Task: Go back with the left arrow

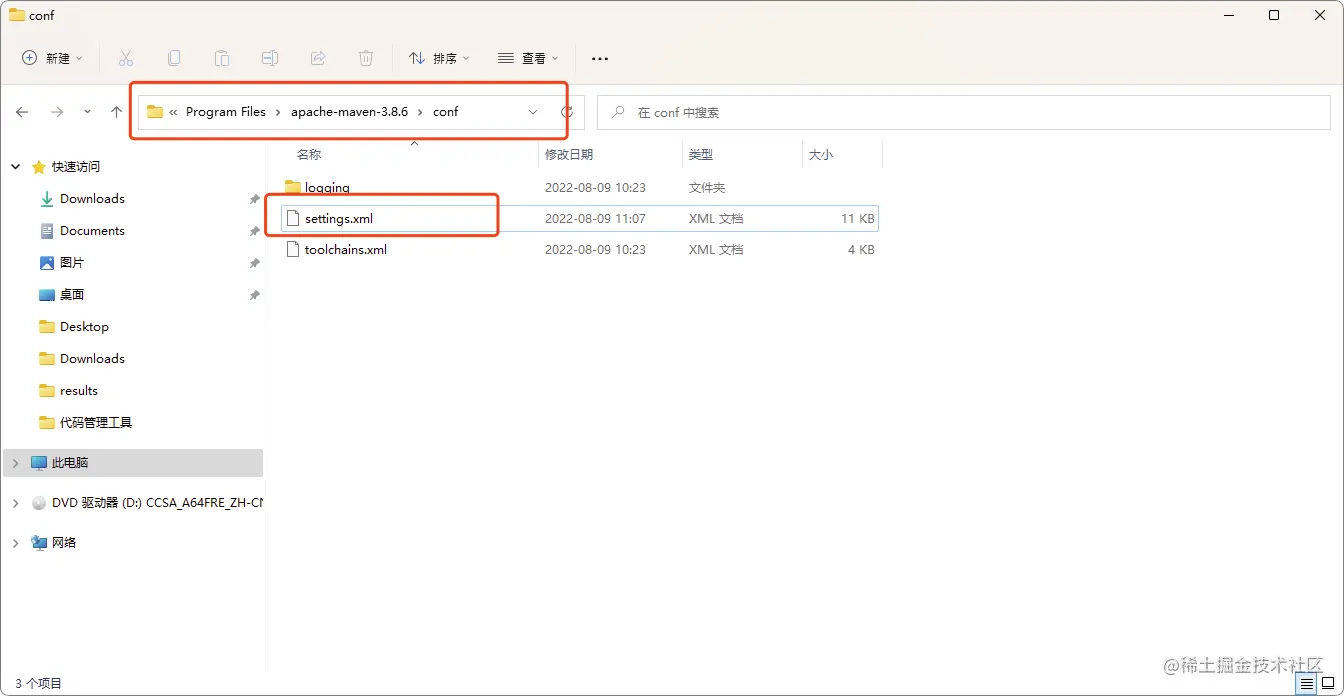Action: (22, 112)
